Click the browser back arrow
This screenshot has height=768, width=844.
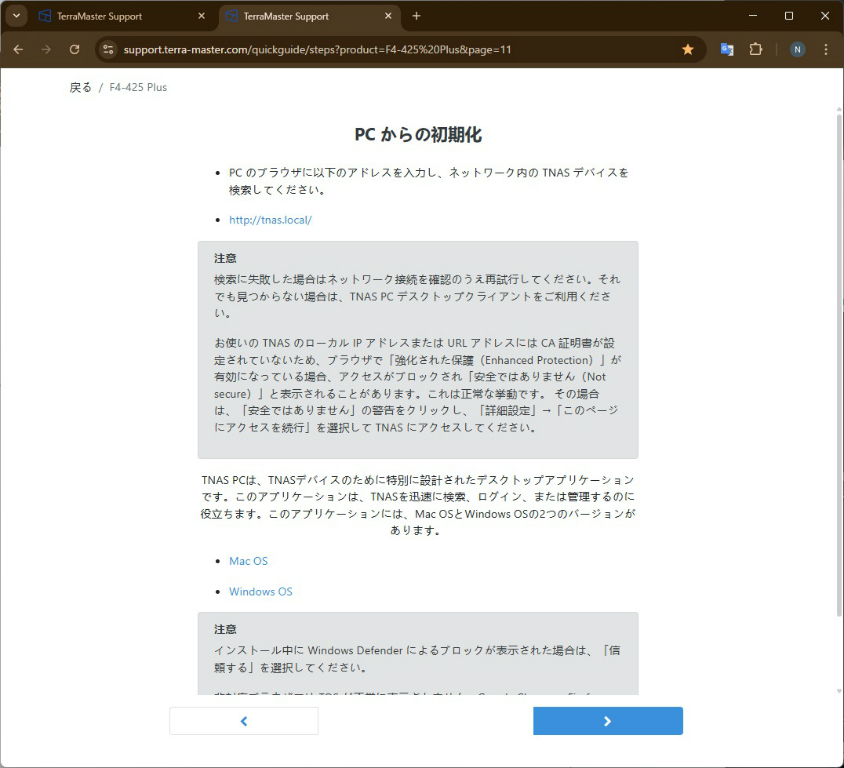point(18,49)
